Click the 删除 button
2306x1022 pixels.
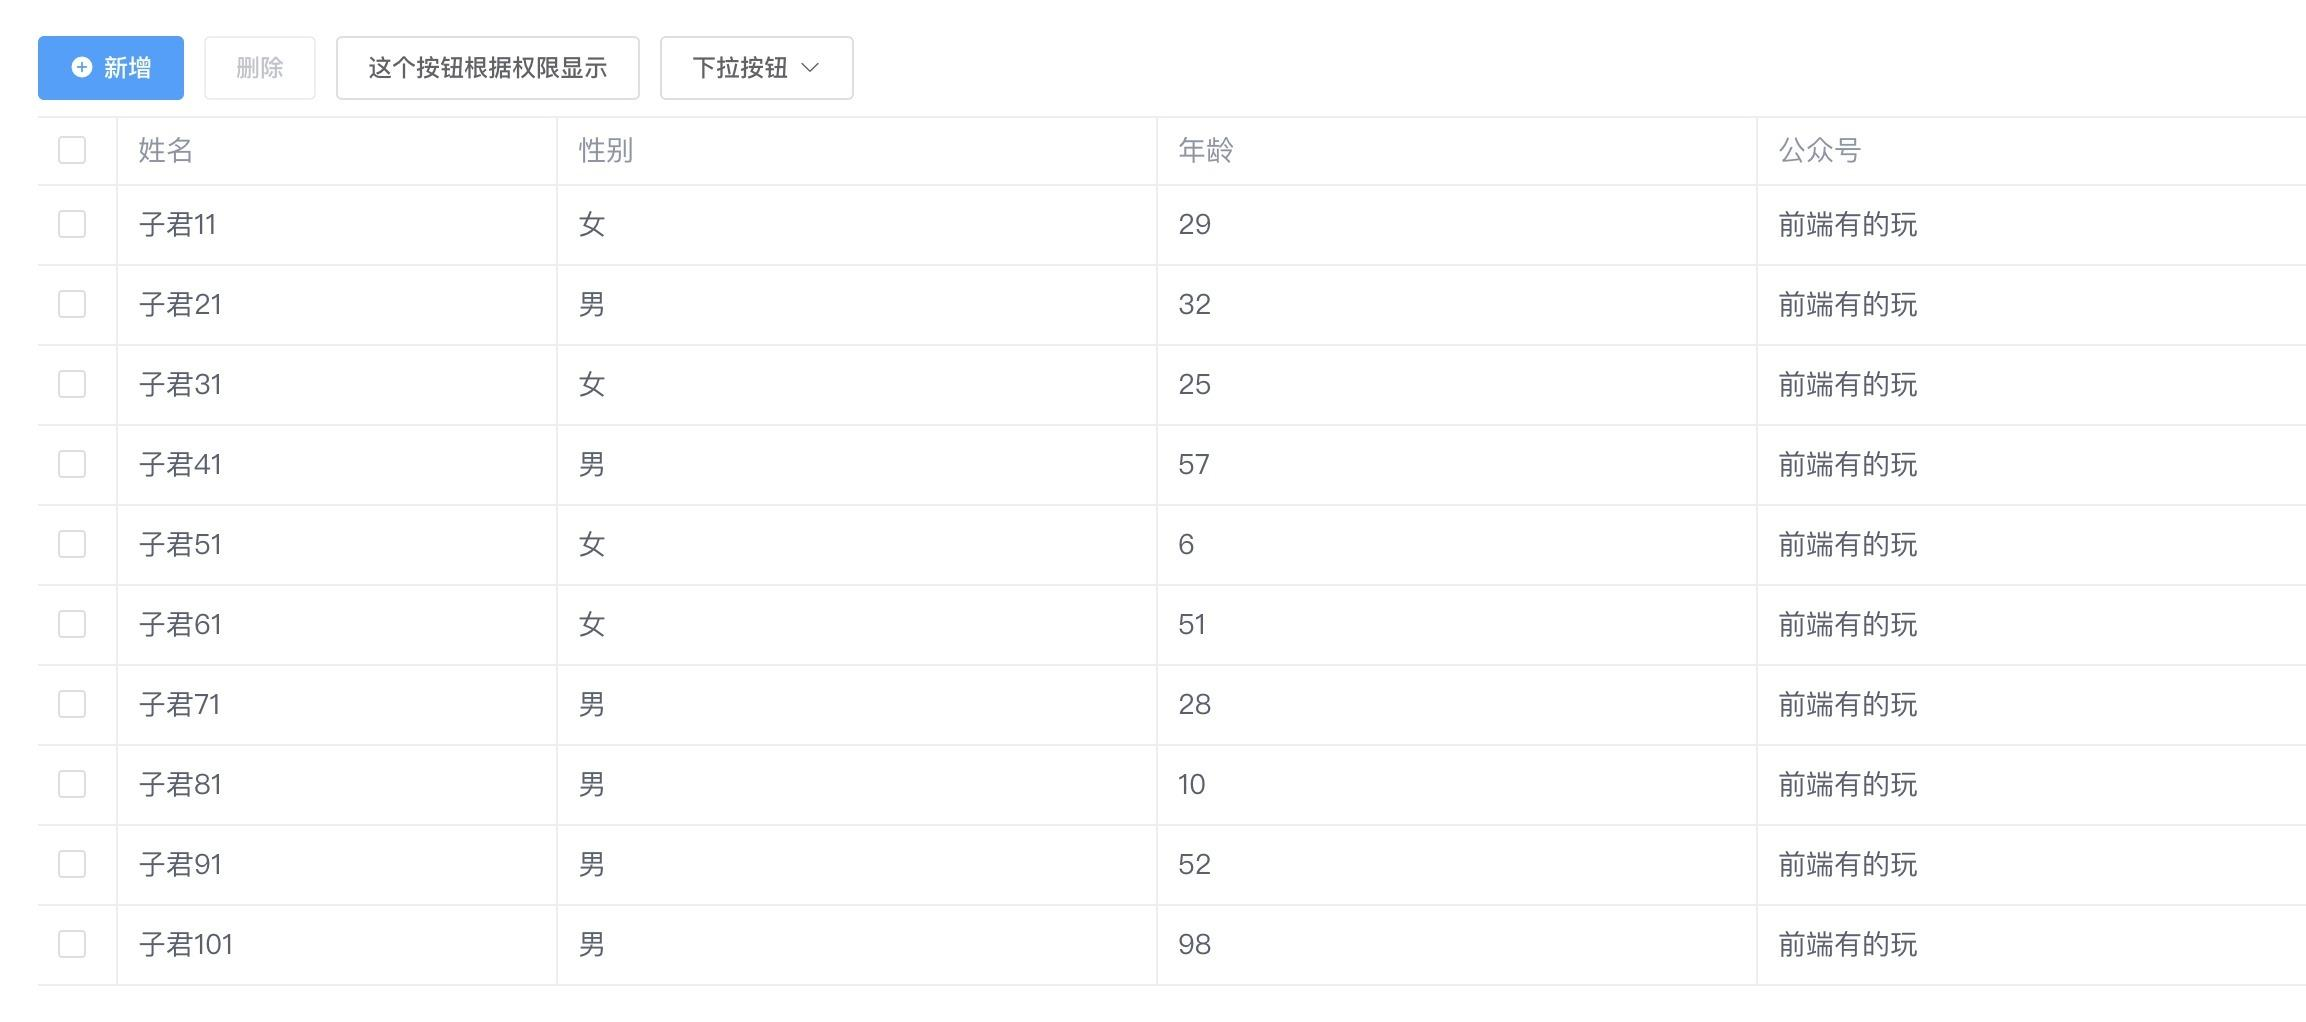(259, 67)
